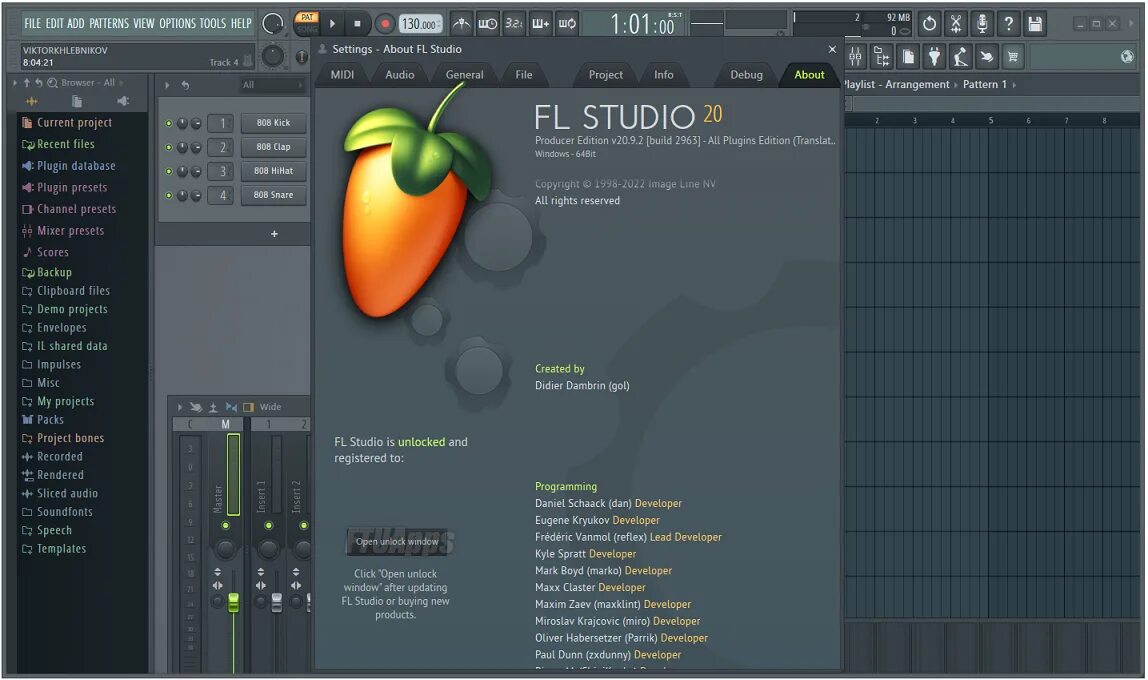Click the time display showing 1:01:00

click(x=643, y=25)
